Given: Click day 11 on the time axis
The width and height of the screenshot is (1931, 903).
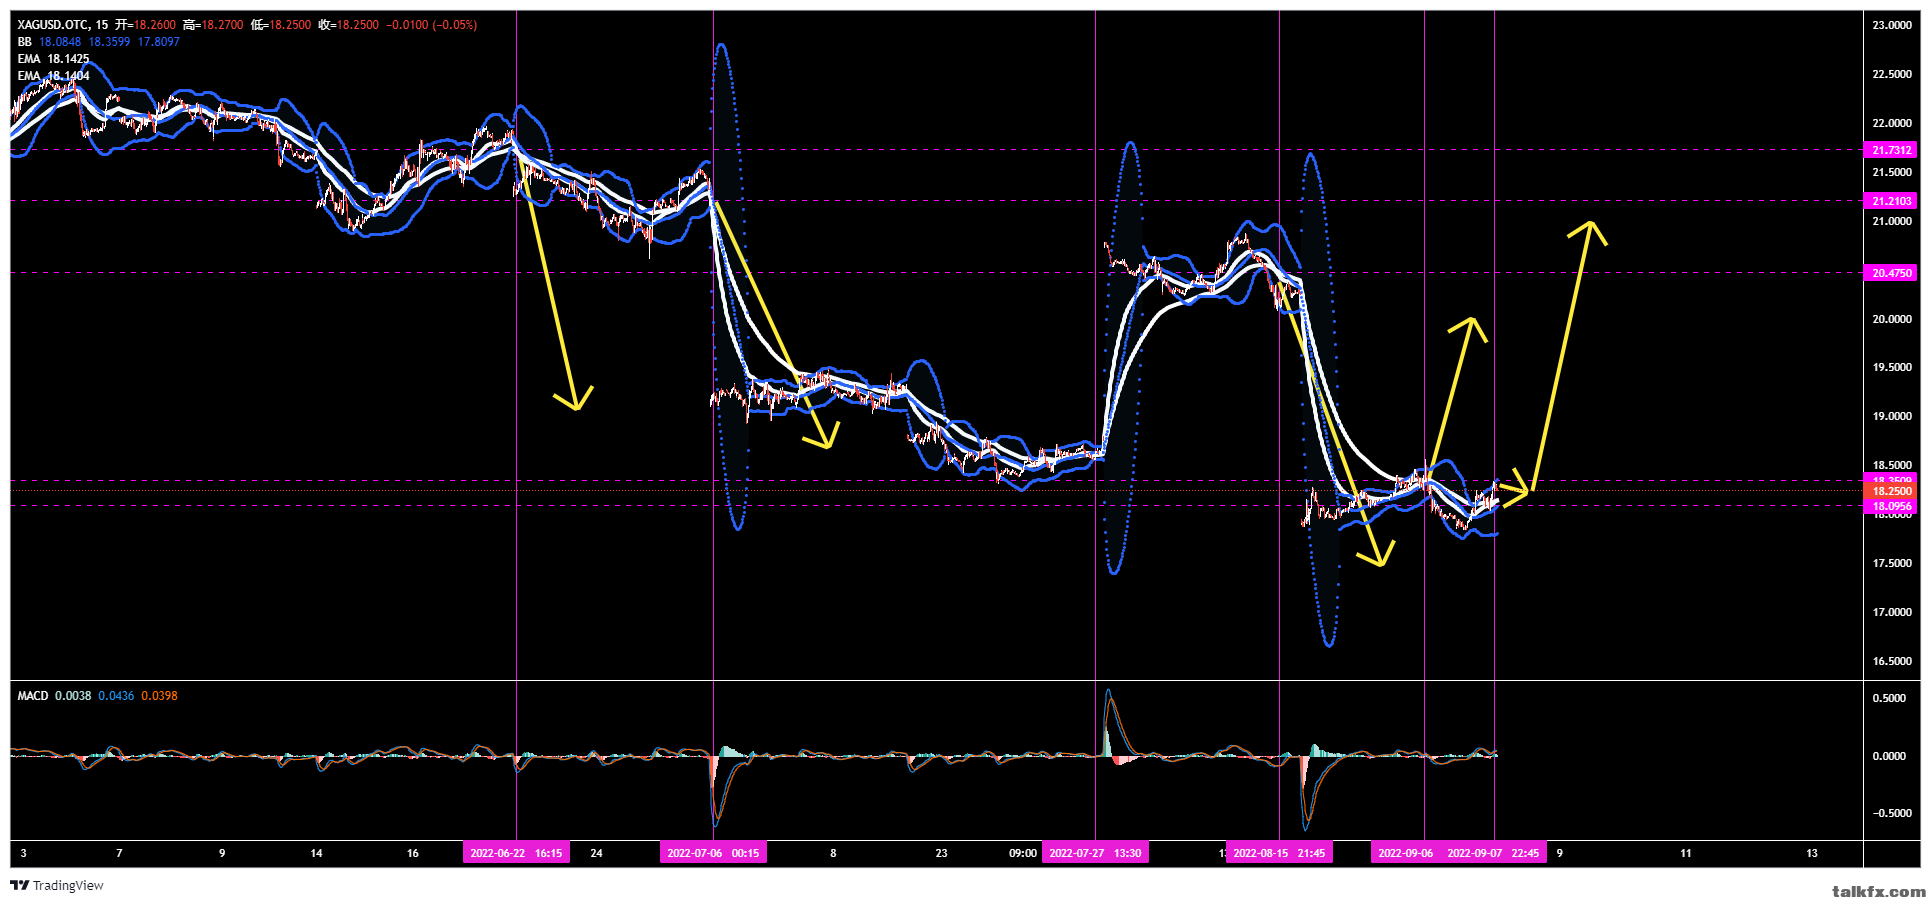Looking at the screenshot, I should [1685, 853].
